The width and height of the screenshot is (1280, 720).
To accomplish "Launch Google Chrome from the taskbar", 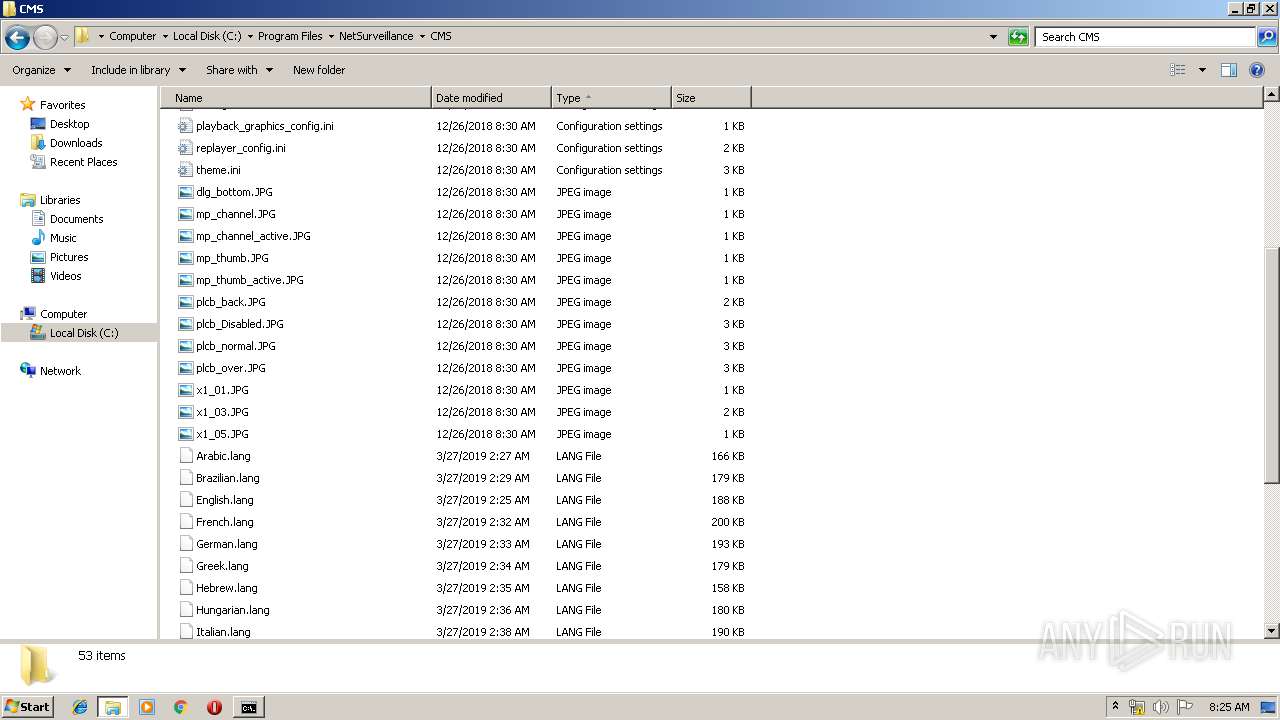I will click(181, 707).
